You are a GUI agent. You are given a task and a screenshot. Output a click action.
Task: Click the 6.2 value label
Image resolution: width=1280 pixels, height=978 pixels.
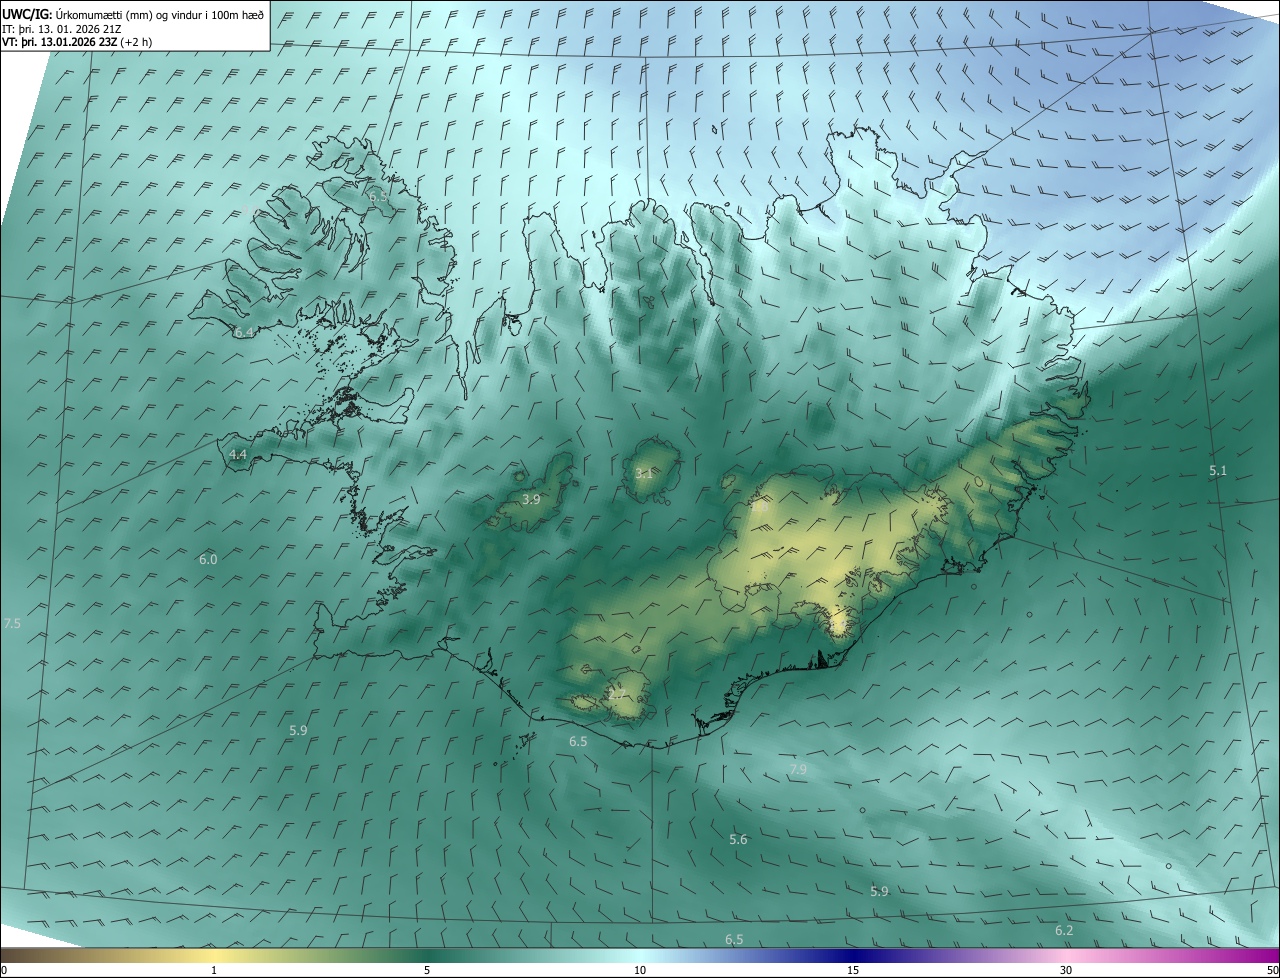(x=1064, y=931)
